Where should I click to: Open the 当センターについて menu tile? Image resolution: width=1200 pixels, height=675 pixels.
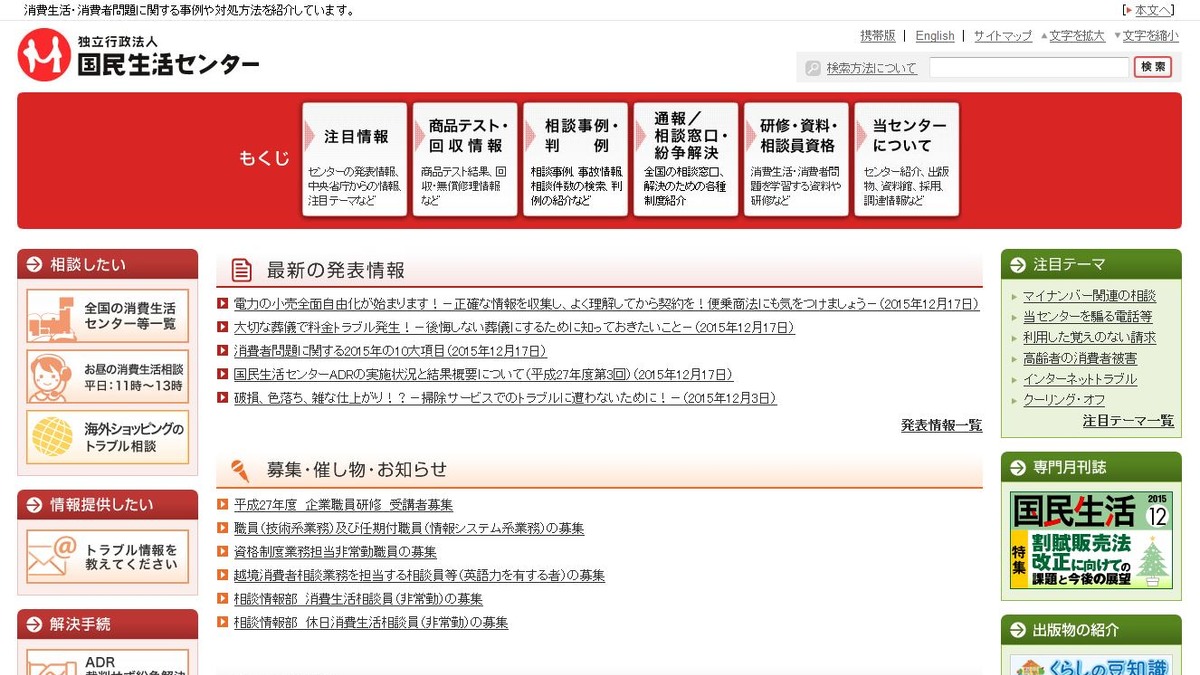pyautogui.click(x=907, y=159)
